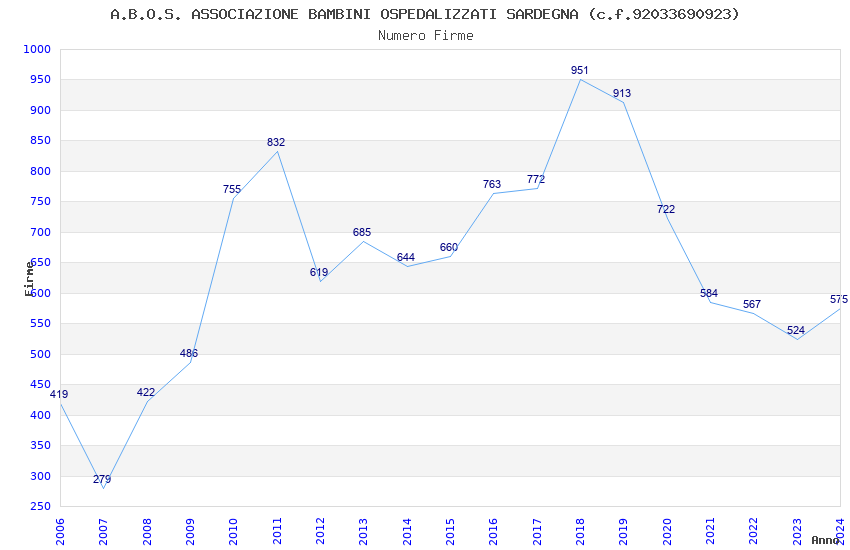
Task: Click the y-axis value 1000
Action: click(x=37, y=49)
